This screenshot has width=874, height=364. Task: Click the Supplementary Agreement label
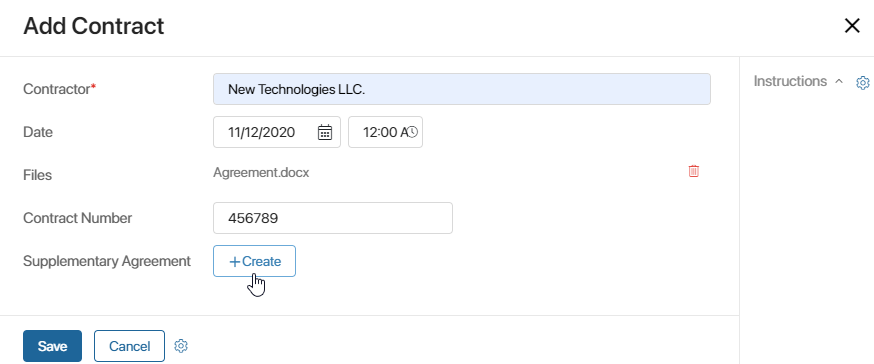[x=107, y=261]
